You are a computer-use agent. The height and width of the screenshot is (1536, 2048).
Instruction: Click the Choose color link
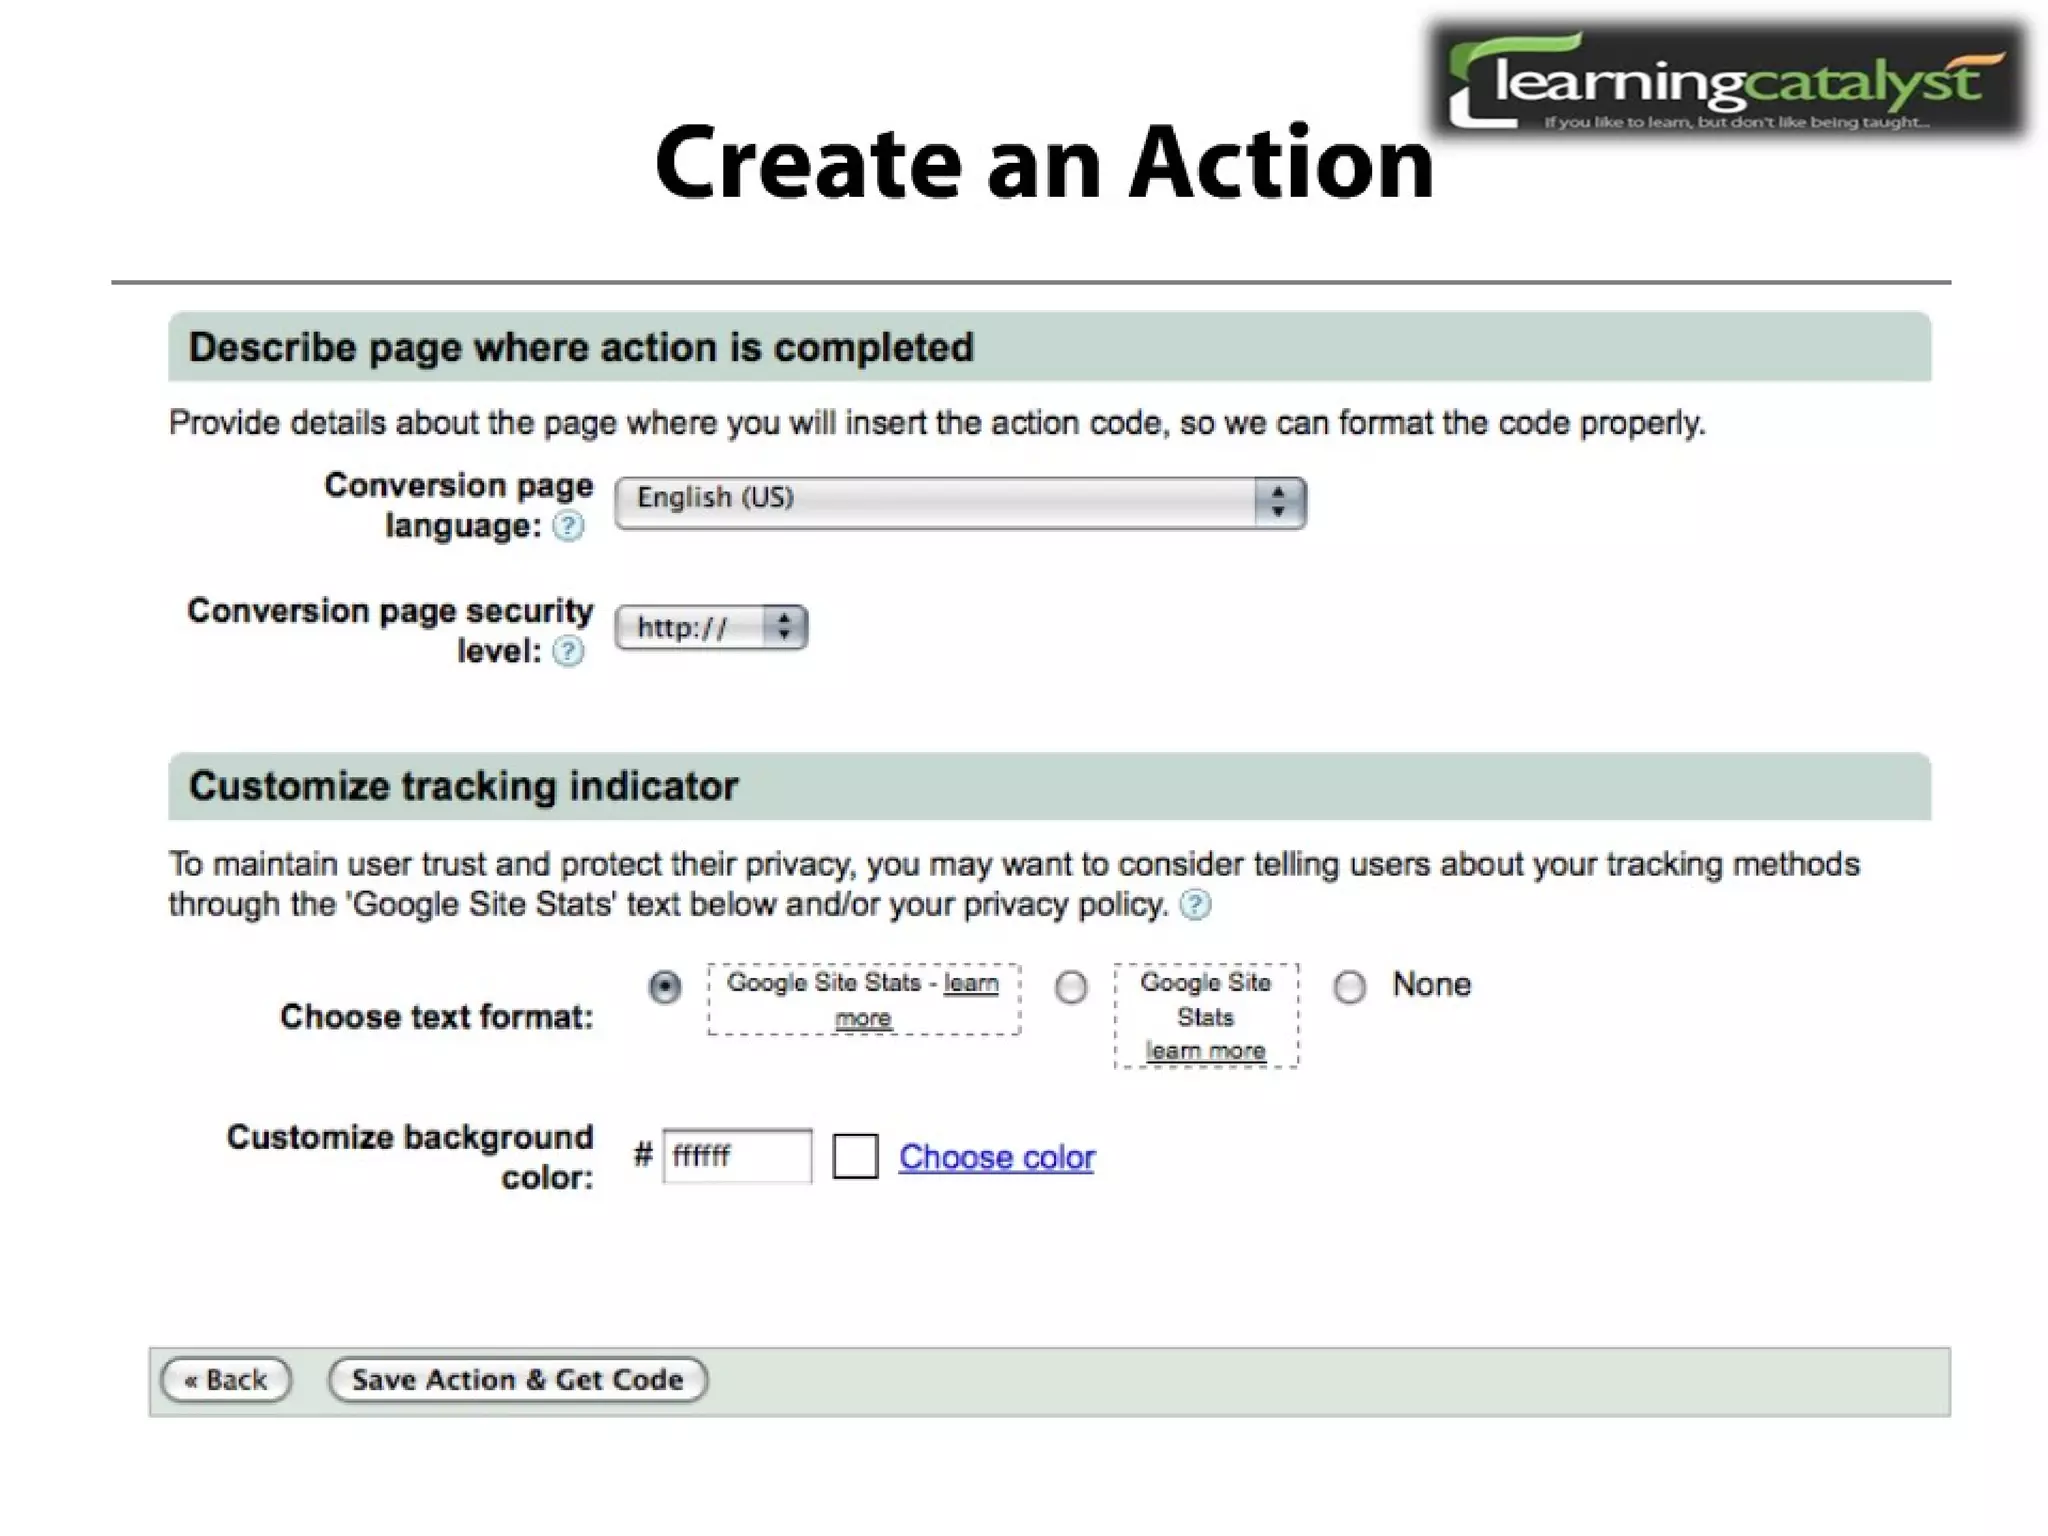[x=996, y=1157]
